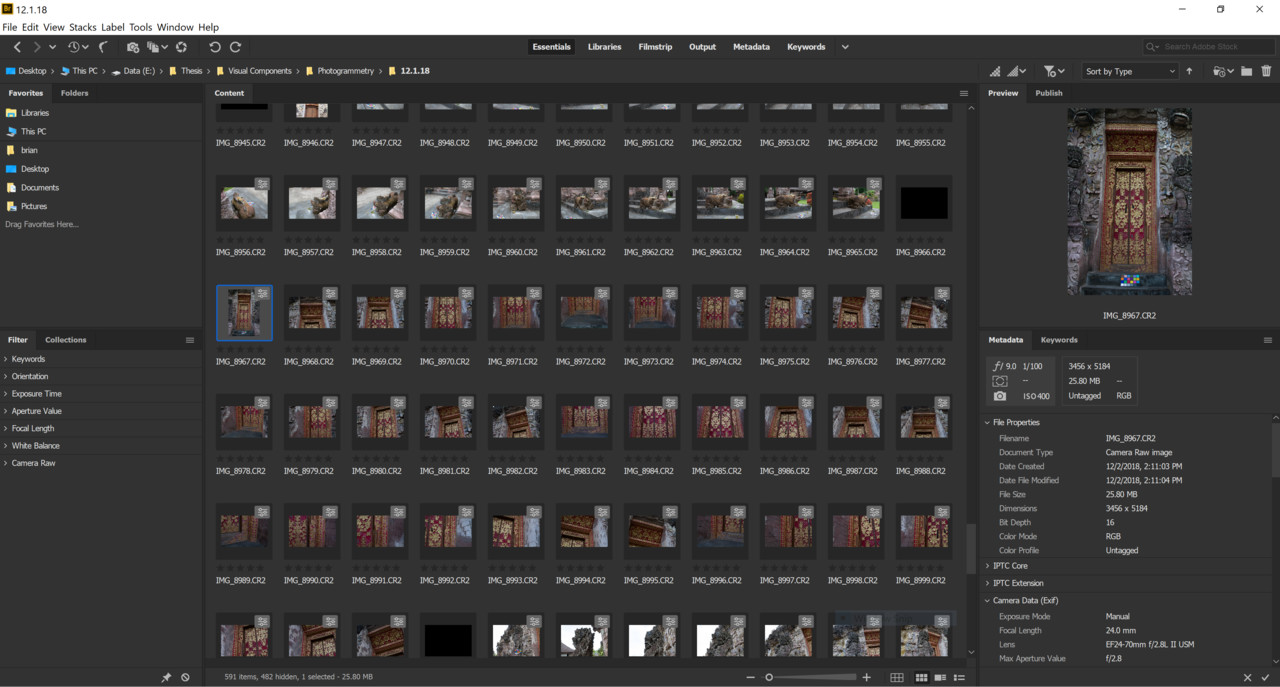1280x687 pixels.
Task: Click Thesis in the breadcrumb path
Action: (191, 71)
